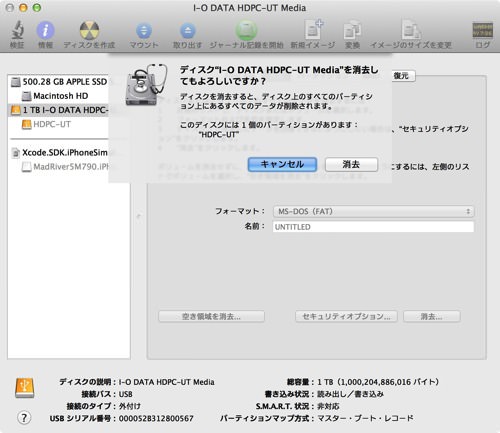Click セキュリティオプション... button
This screenshot has height=433, width=500.
(x=346, y=316)
